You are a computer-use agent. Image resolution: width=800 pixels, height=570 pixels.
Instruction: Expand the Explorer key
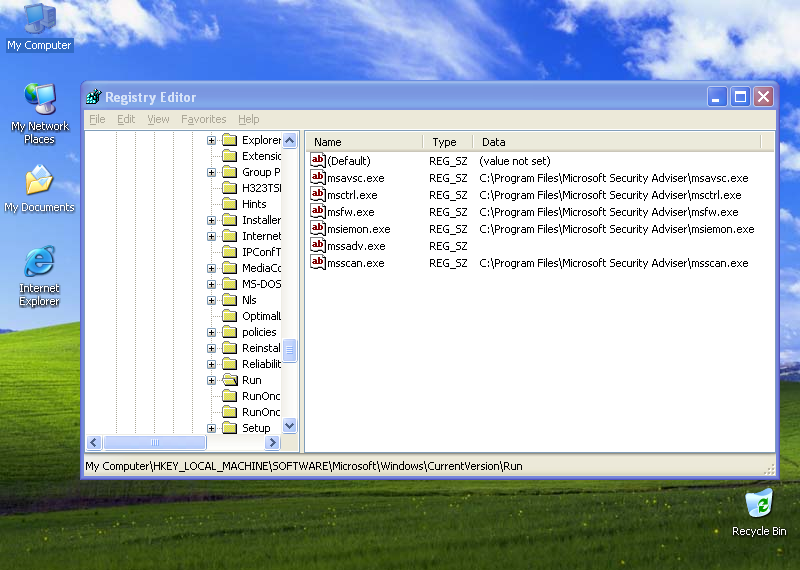[211, 140]
